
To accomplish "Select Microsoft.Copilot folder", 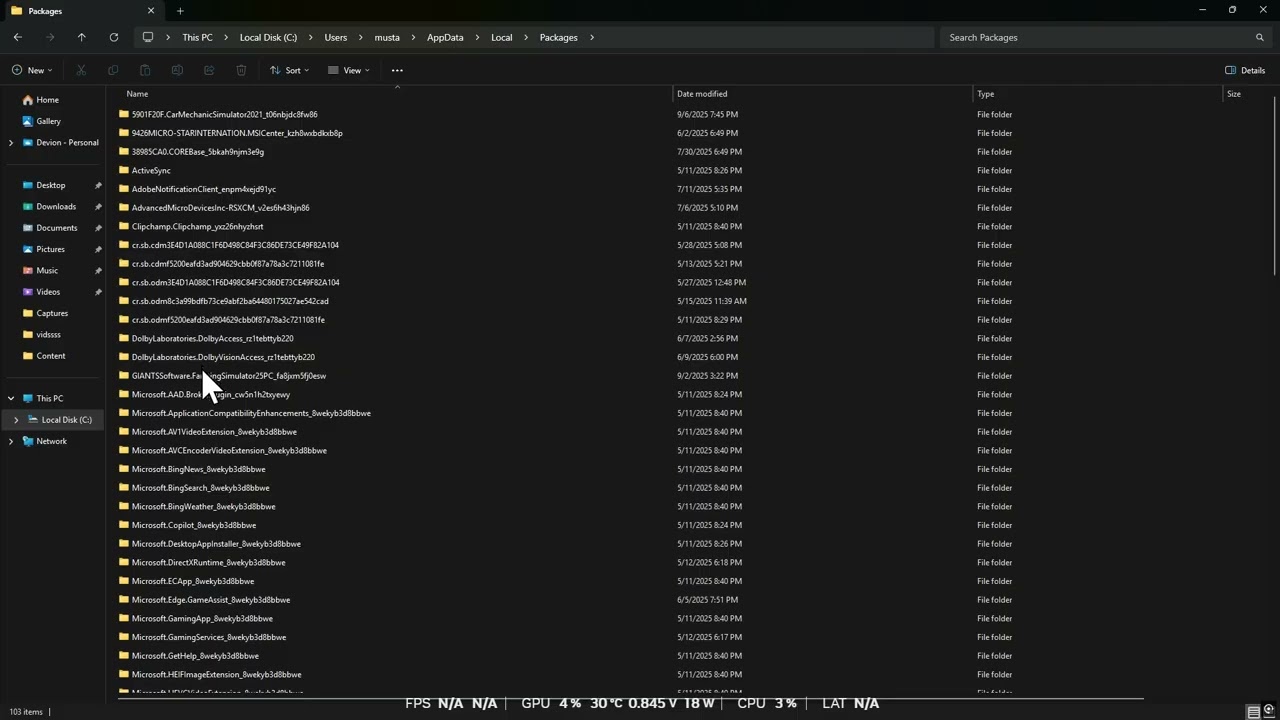I will click(x=193, y=525).
